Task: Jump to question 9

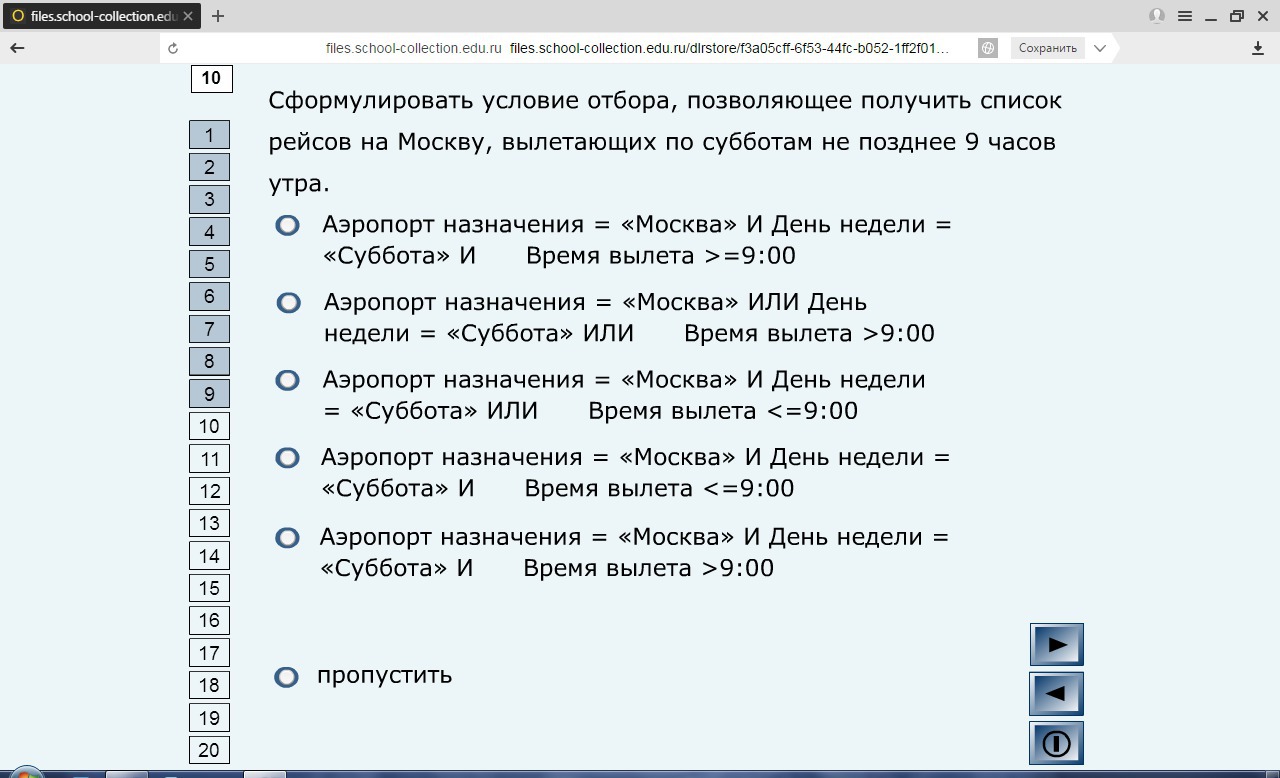Action: 209,394
